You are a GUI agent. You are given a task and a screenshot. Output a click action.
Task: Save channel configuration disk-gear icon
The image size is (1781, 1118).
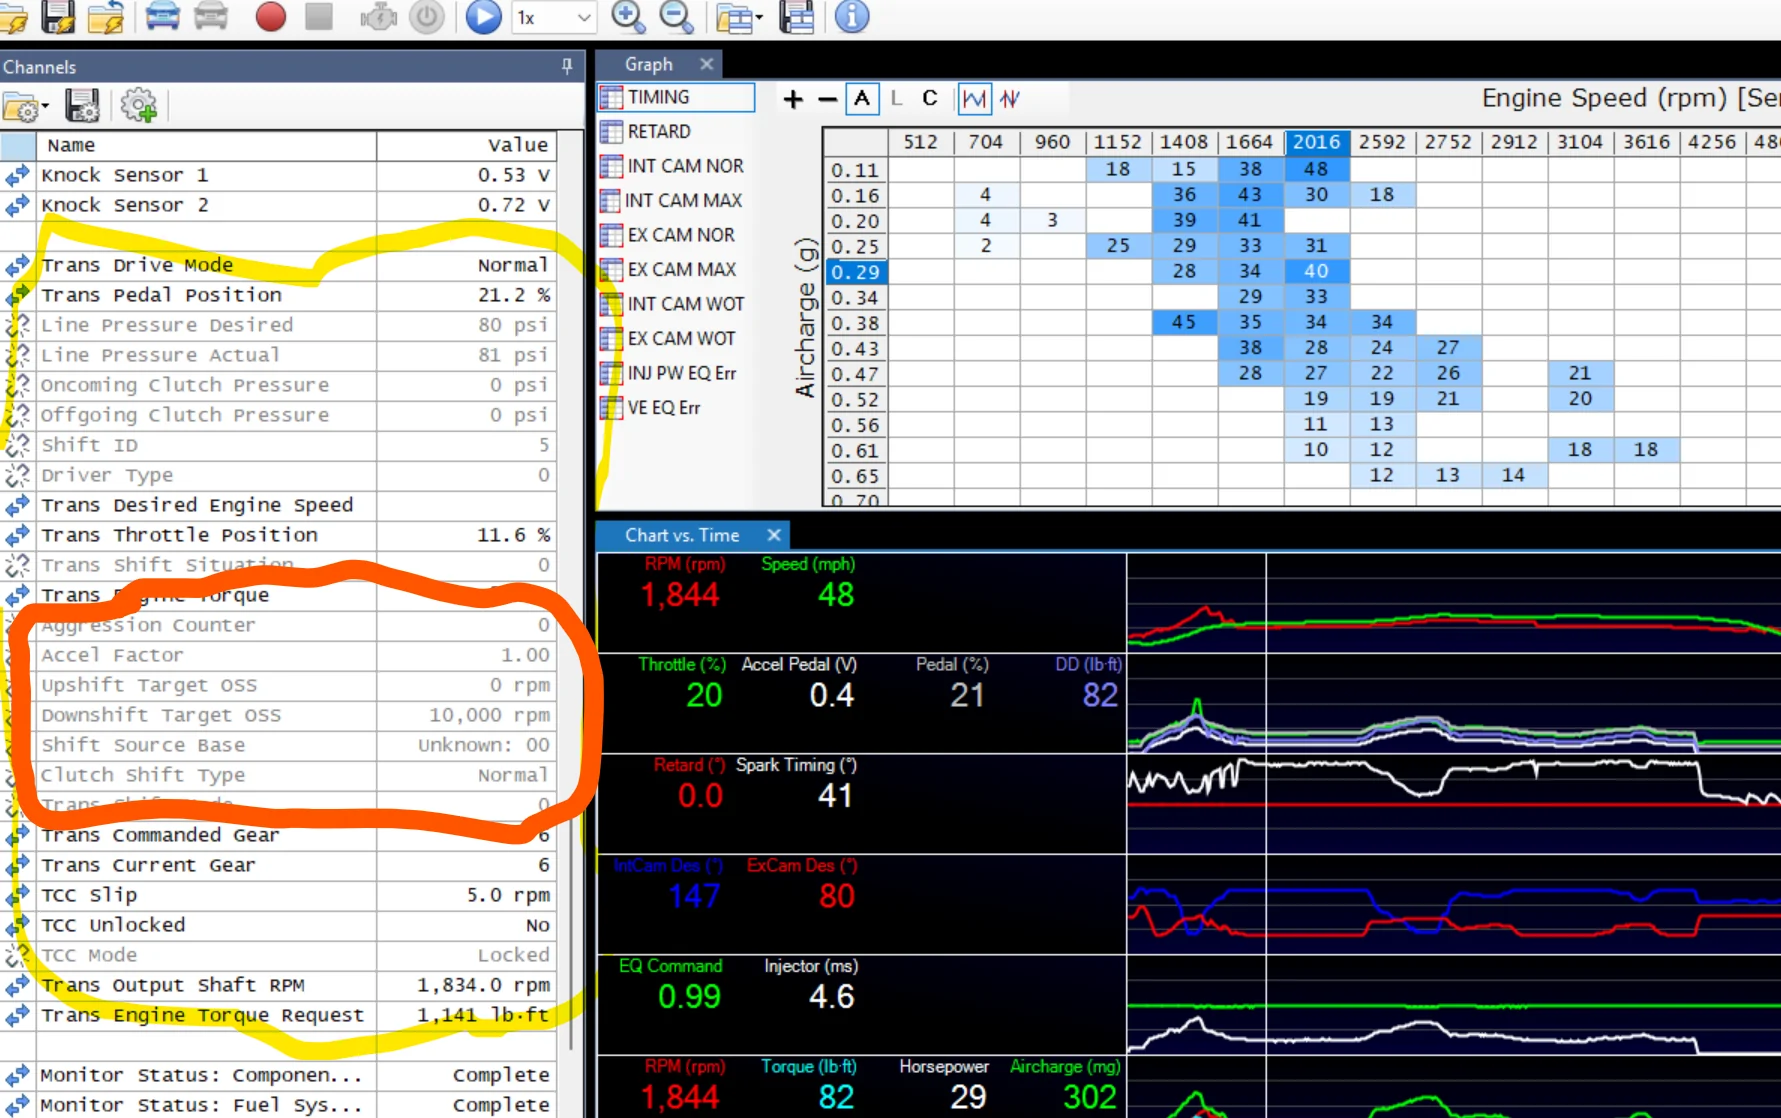[82, 105]
